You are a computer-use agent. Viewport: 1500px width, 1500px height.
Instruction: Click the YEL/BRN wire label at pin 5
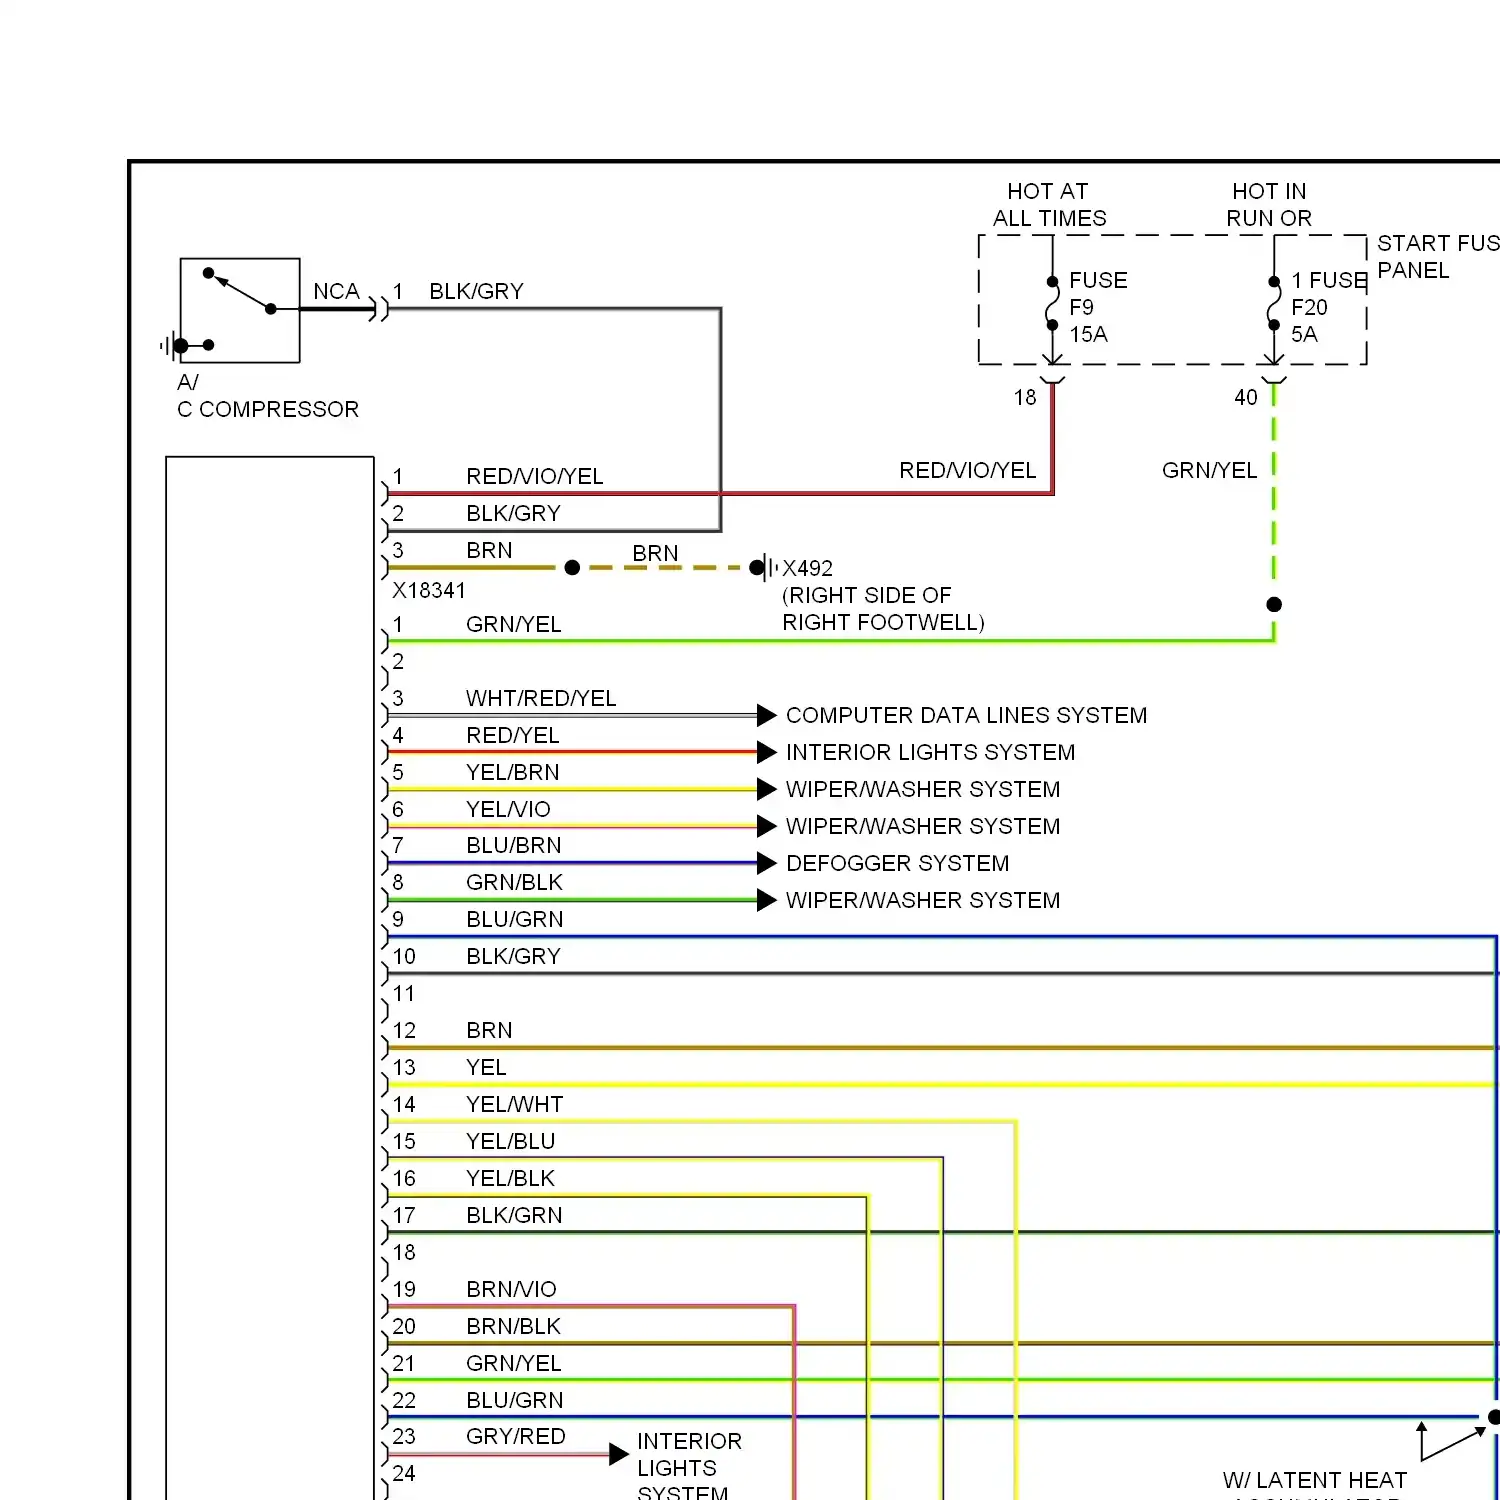point(513,772)
